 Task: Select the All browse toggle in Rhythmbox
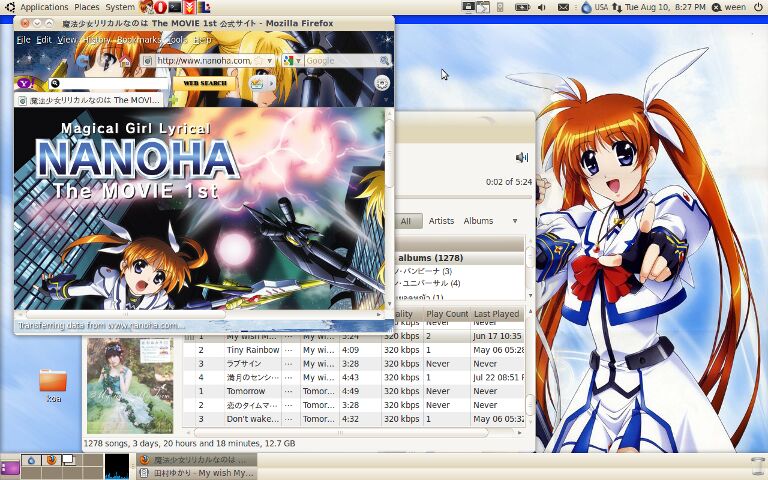(x=406, y=221)
